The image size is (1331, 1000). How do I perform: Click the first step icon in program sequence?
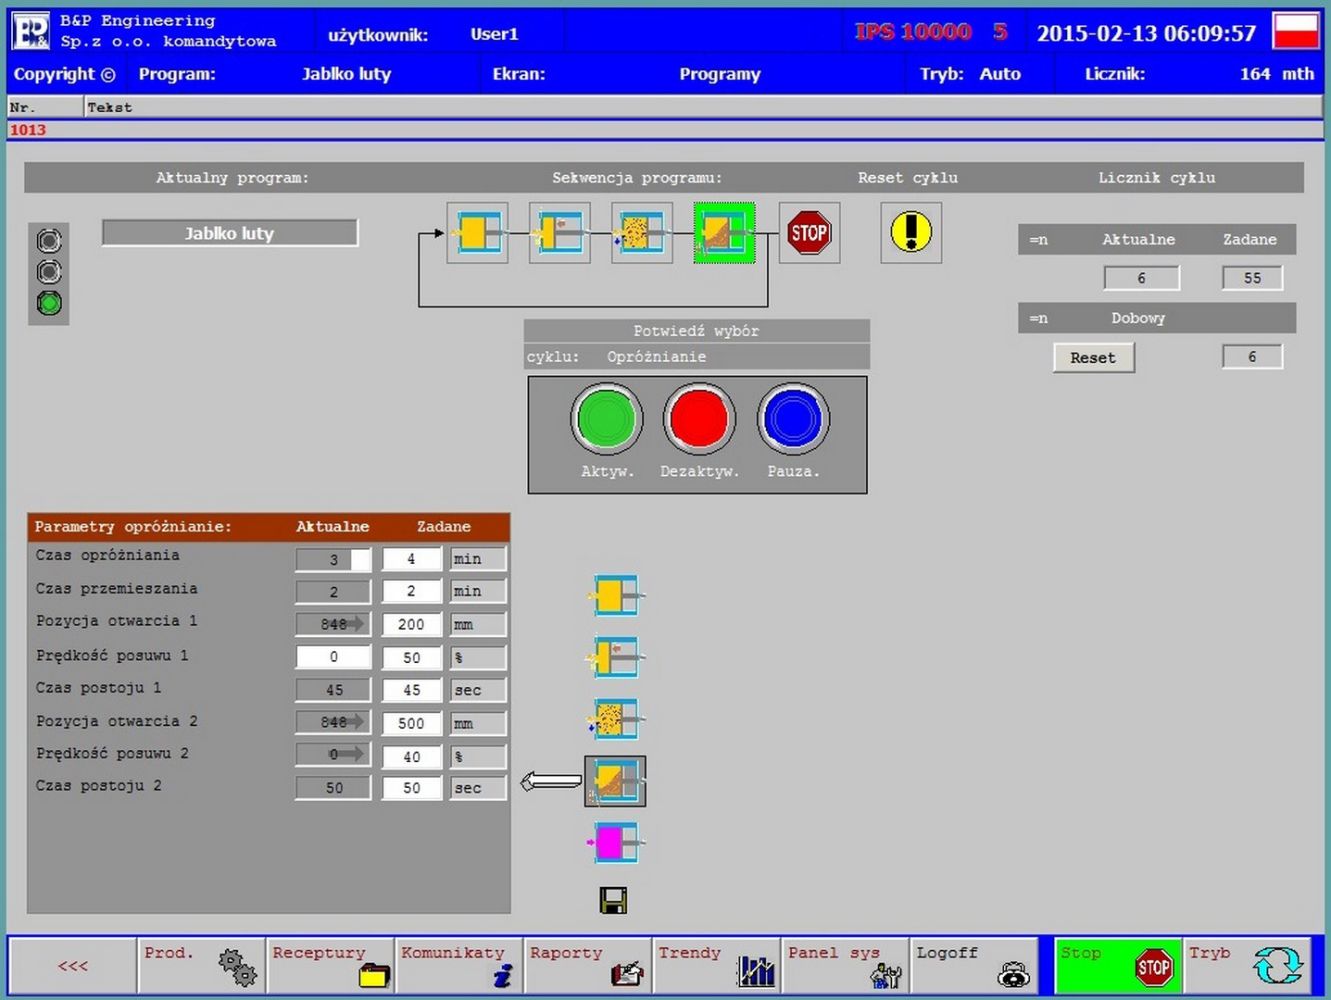coord(477,233)
